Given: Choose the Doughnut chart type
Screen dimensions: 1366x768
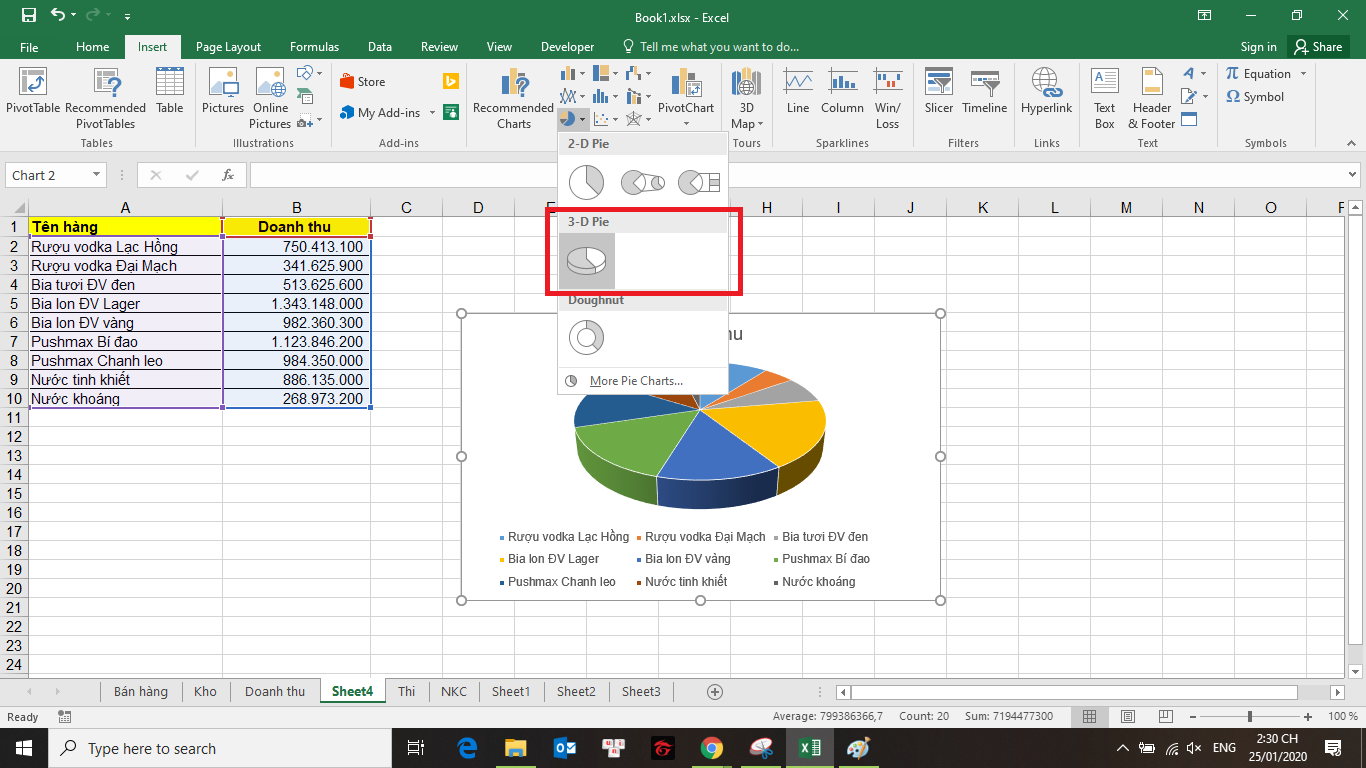Looking at the screenshot, I should (586, 337).
